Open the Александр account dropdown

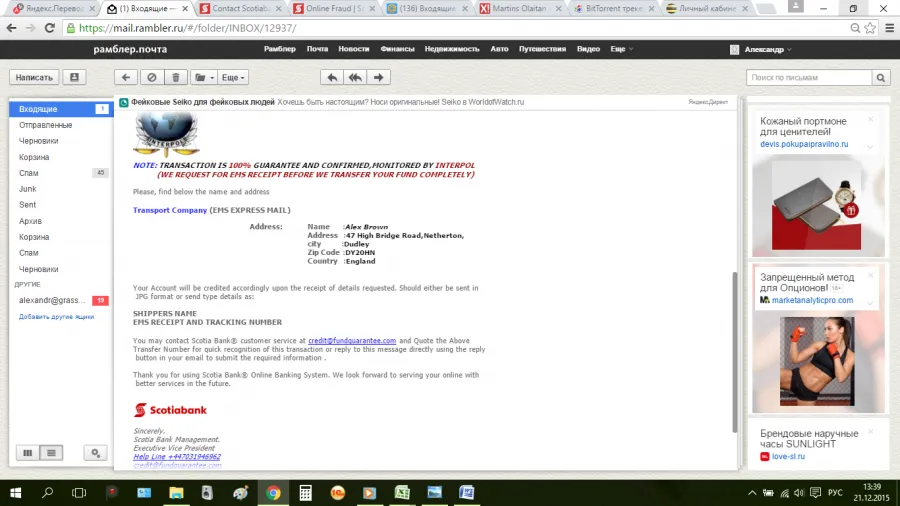pyautogui.click(x=761, y=50)
